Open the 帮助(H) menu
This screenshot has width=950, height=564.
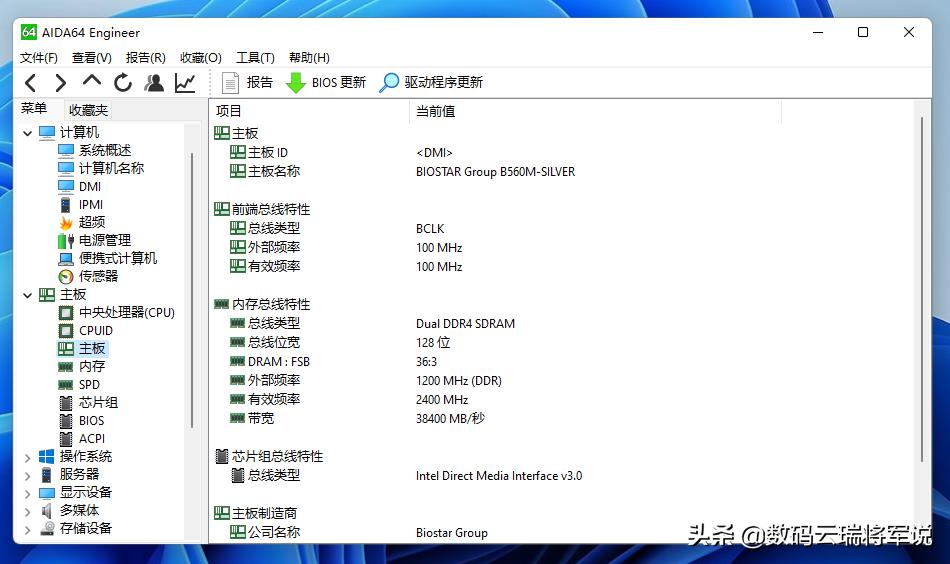(309, 58)
